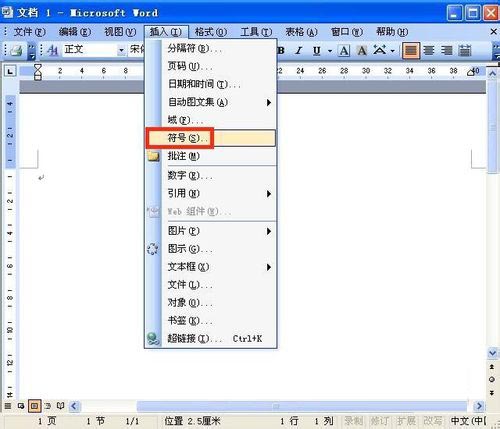Image resolution: width=500 pixels, height=429 pixels.
Task: Toggle align right button
Action: point(447,51)
